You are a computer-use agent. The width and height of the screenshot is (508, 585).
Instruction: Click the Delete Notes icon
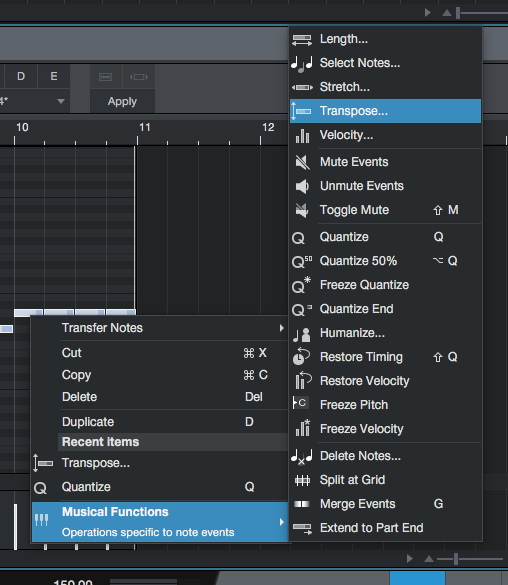(302, 457)
